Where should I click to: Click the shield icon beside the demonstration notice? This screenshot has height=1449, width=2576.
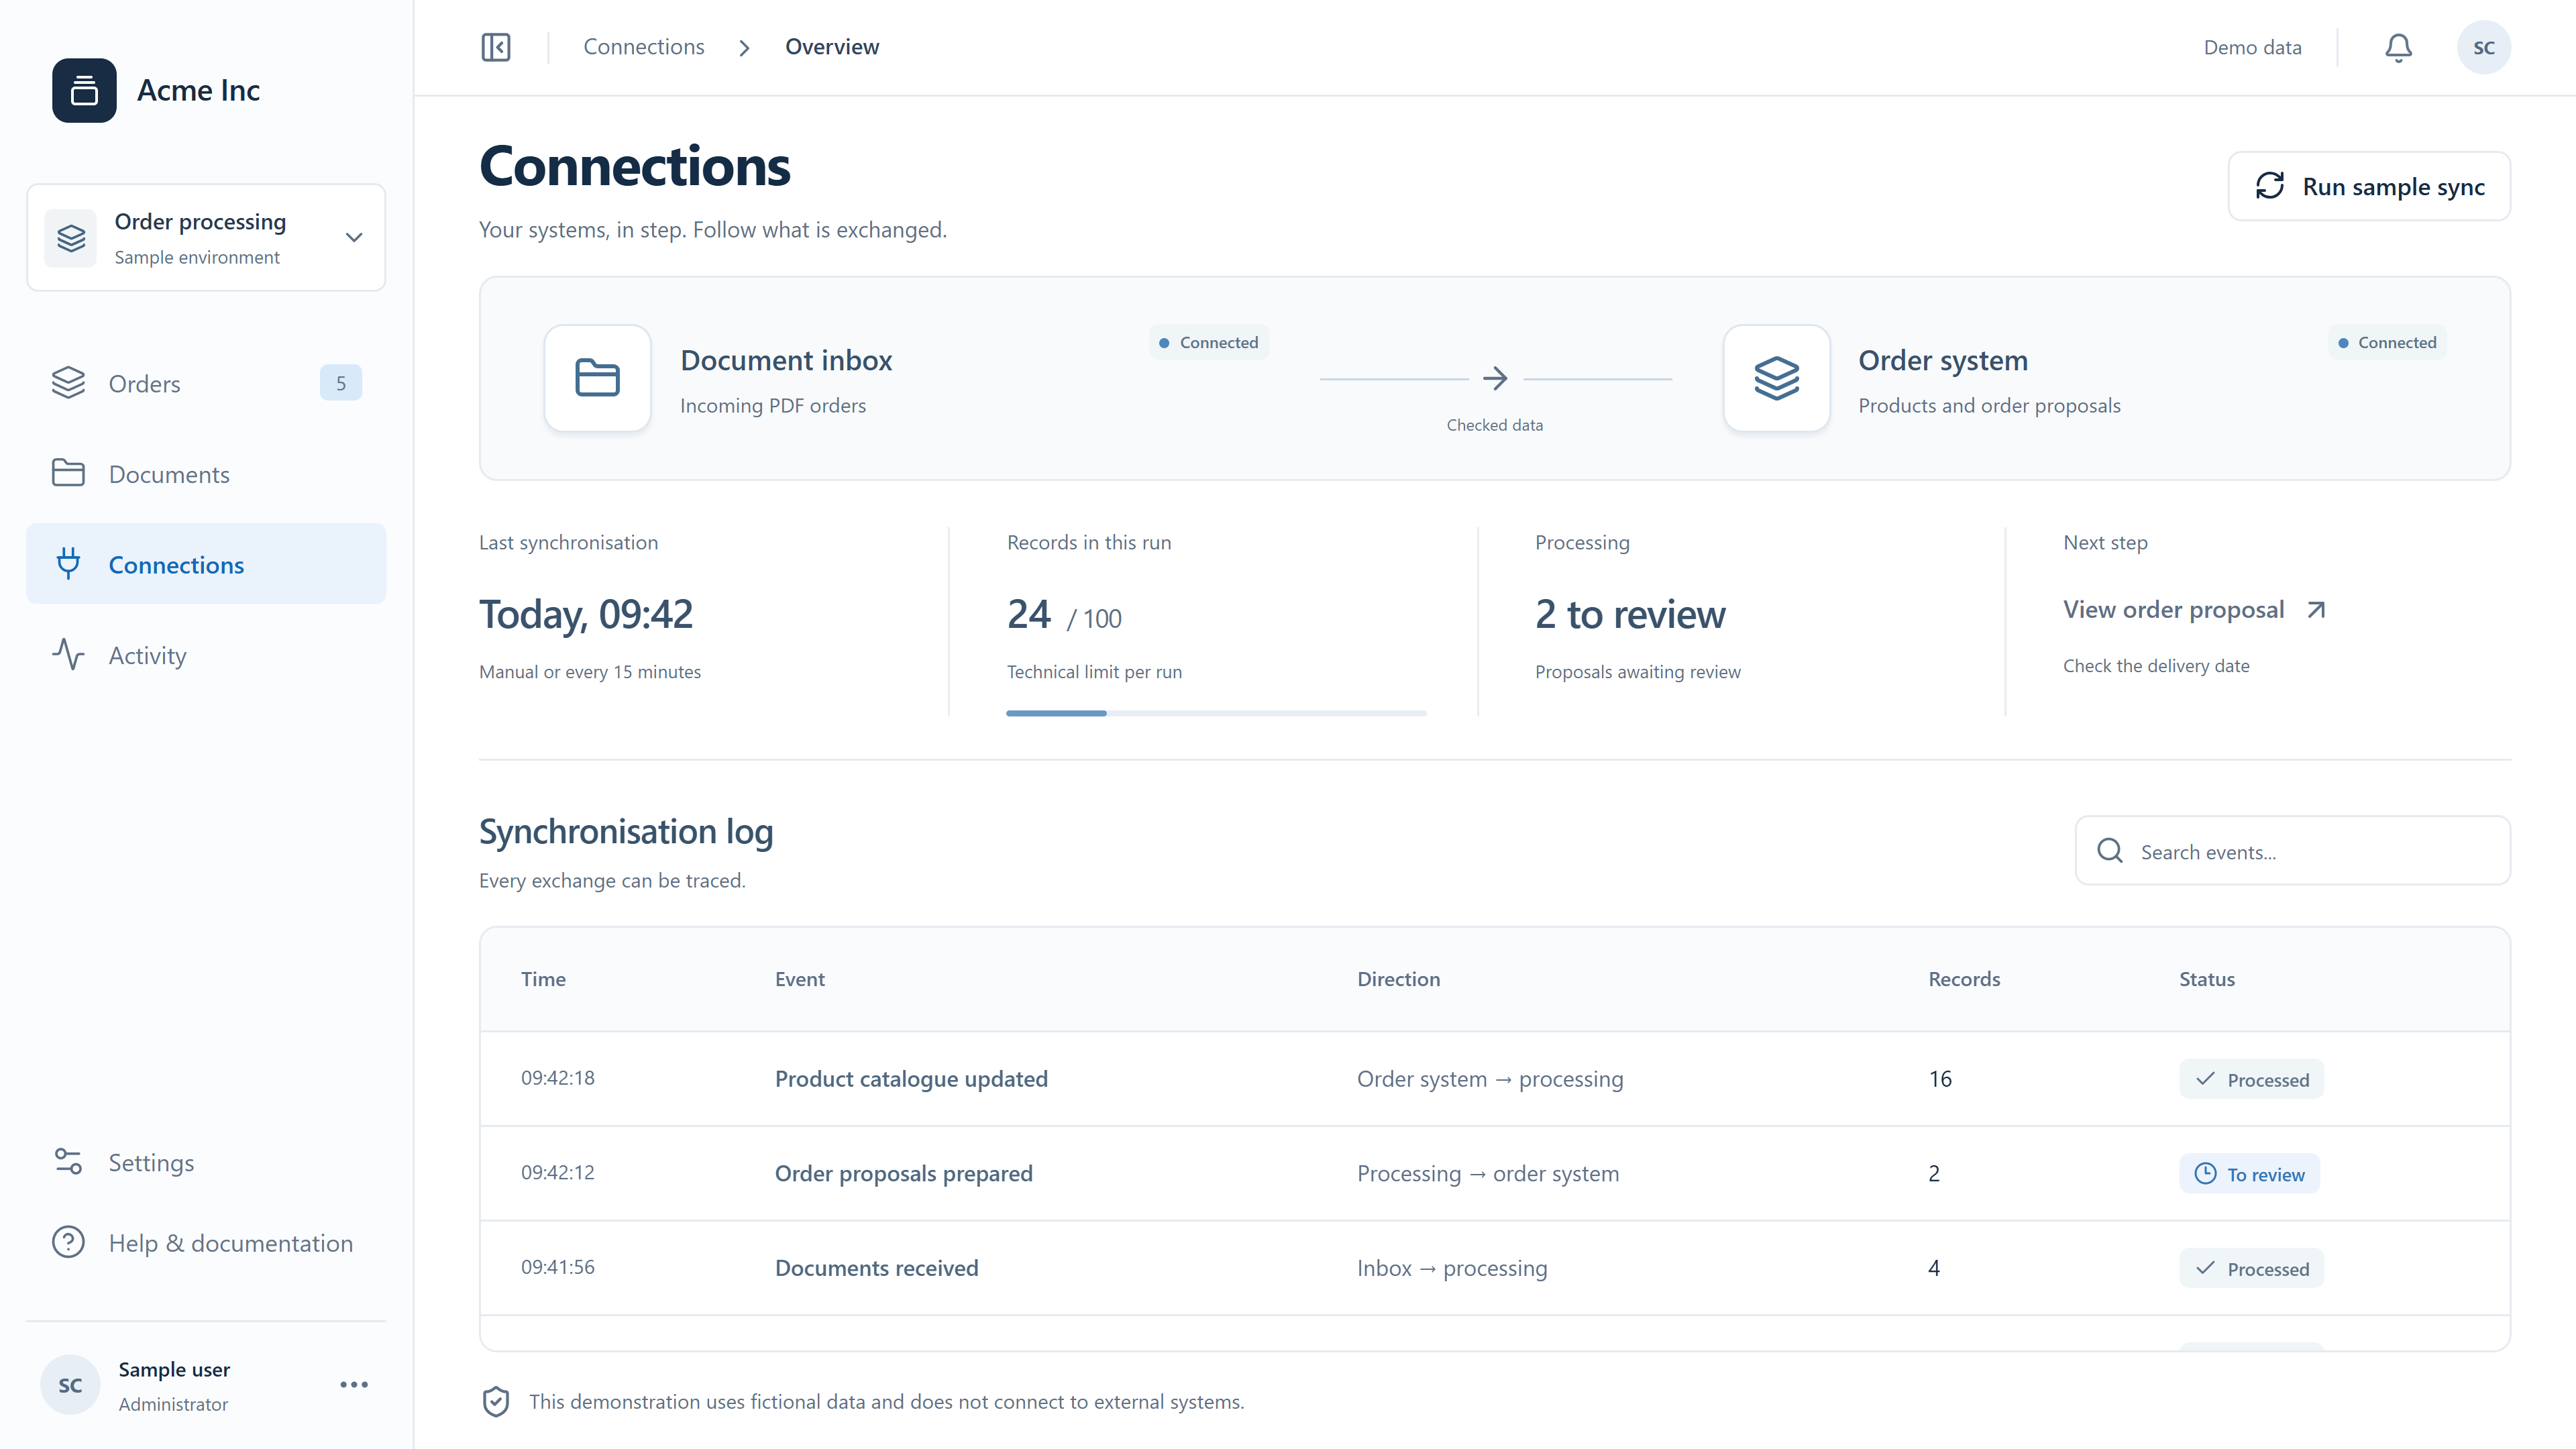tap(496, 1402)
